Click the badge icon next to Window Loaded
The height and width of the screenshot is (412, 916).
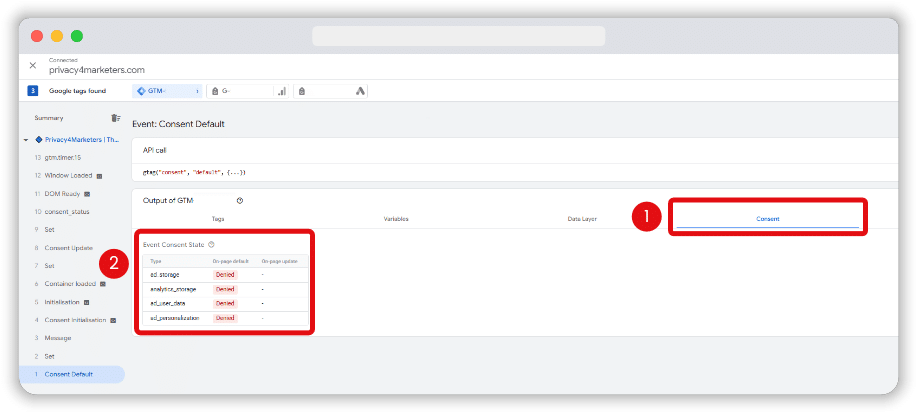99,175
